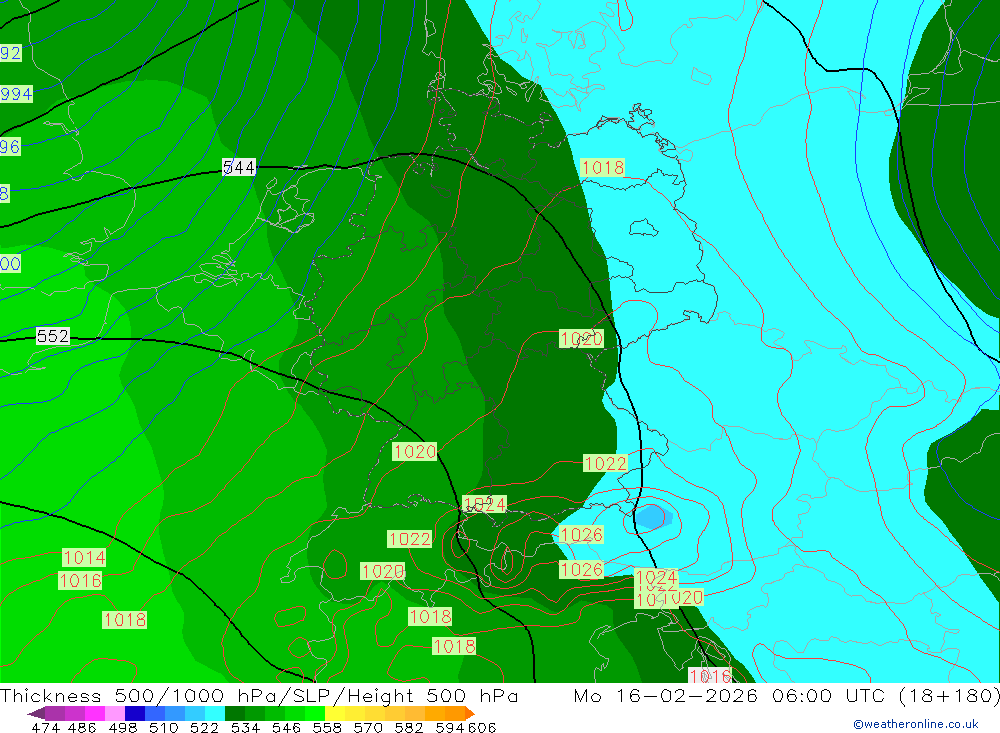The width and height of the screenshot is (1000, 733).
Task: Pick the dark blue legend swatch
Action: coord(135,713)
